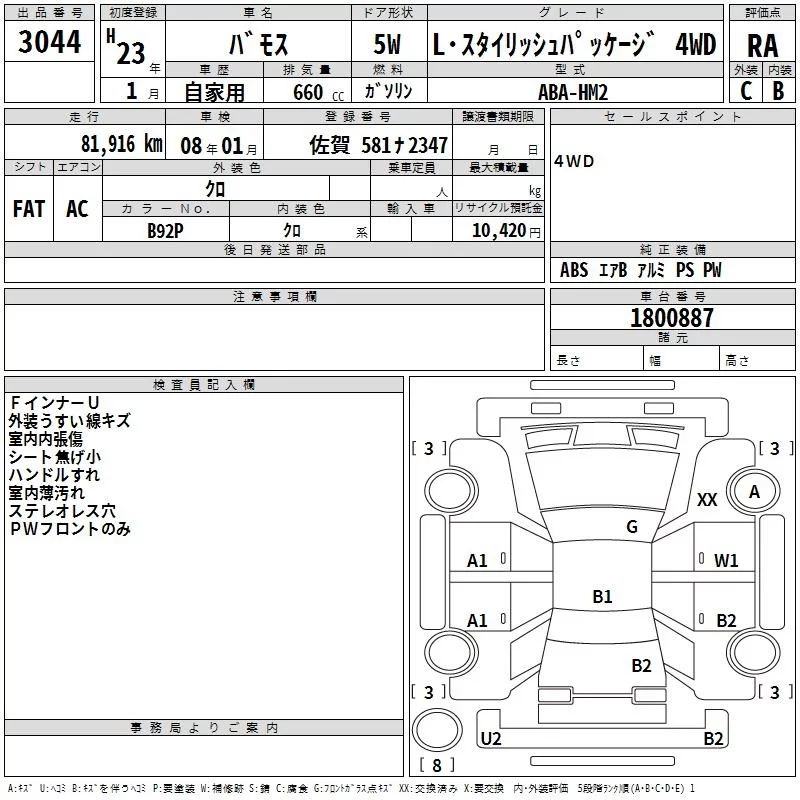The width and height of the screenshot is (800, 800).
Task: Click the model code ABA-HM2
Action: coord(573,92)
